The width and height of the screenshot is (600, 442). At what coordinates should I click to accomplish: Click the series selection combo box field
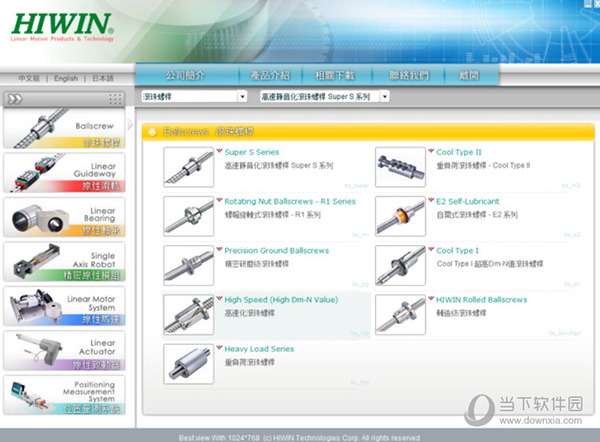(x=324, y=96)
